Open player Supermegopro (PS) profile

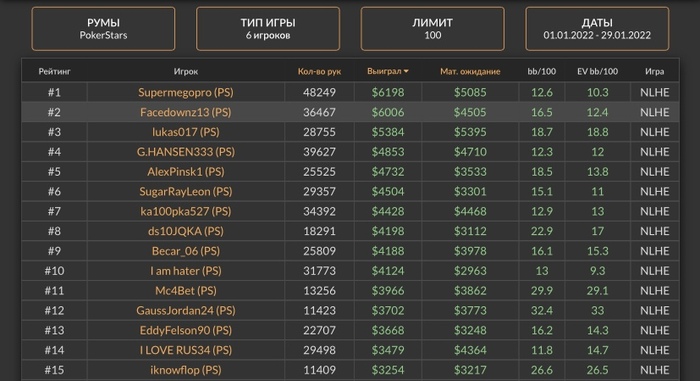pyautogui.click(x=186, y=92)
